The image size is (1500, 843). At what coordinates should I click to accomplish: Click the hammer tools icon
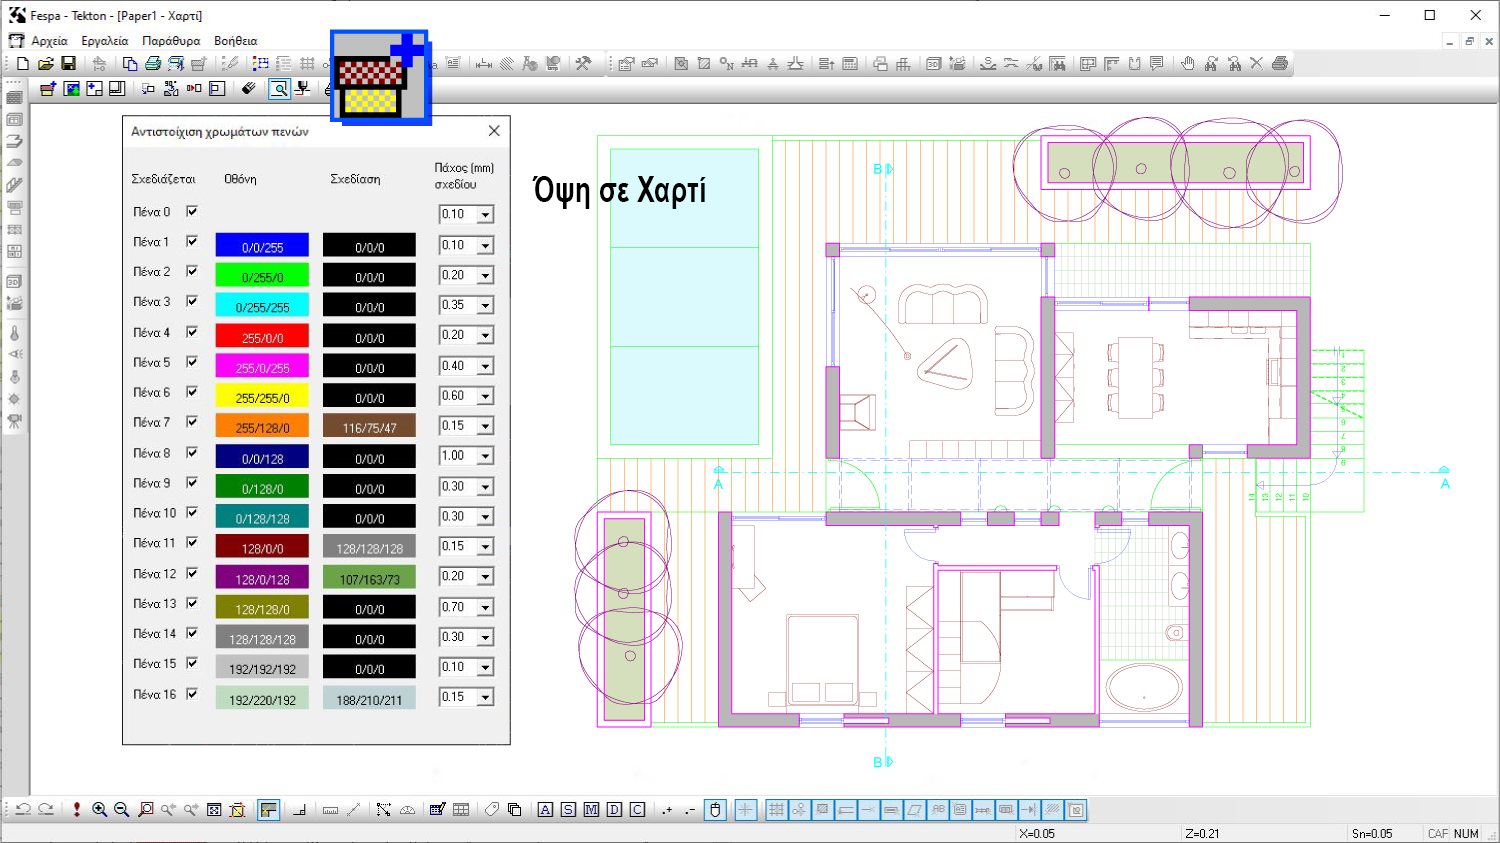point(584,63)
